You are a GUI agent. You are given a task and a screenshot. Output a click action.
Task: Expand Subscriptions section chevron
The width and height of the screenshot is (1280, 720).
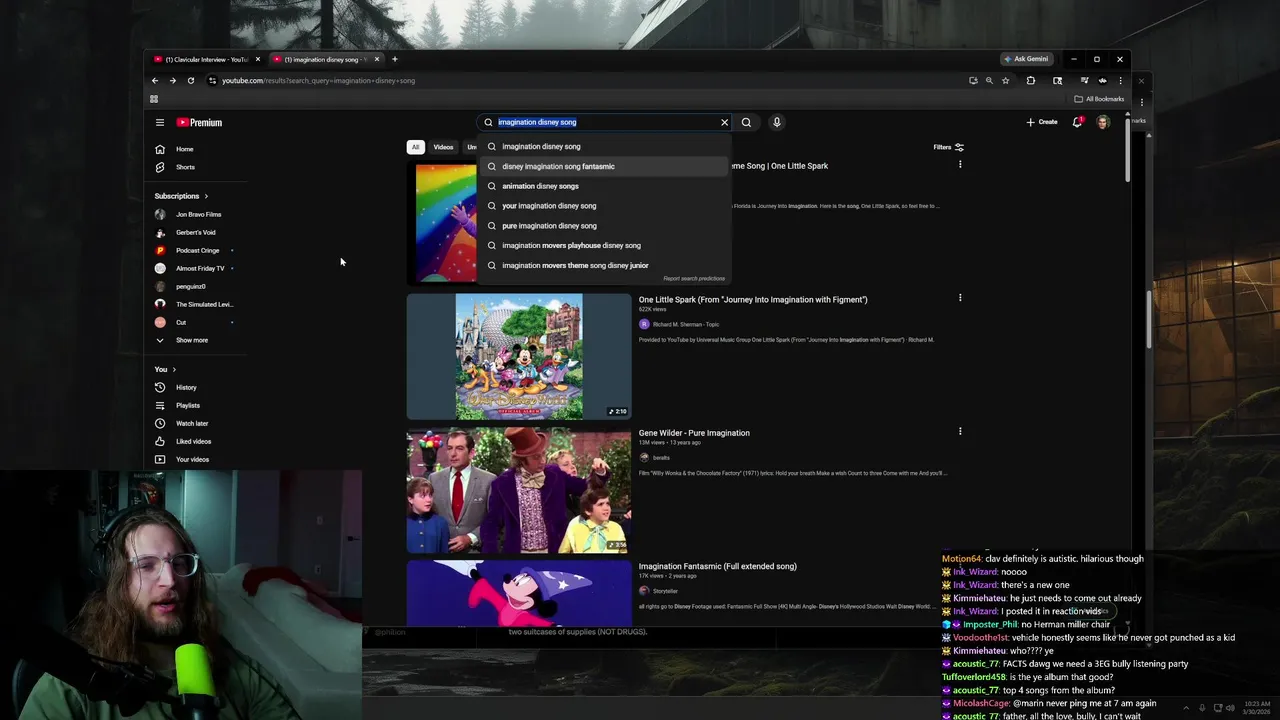tap(206, 196)
